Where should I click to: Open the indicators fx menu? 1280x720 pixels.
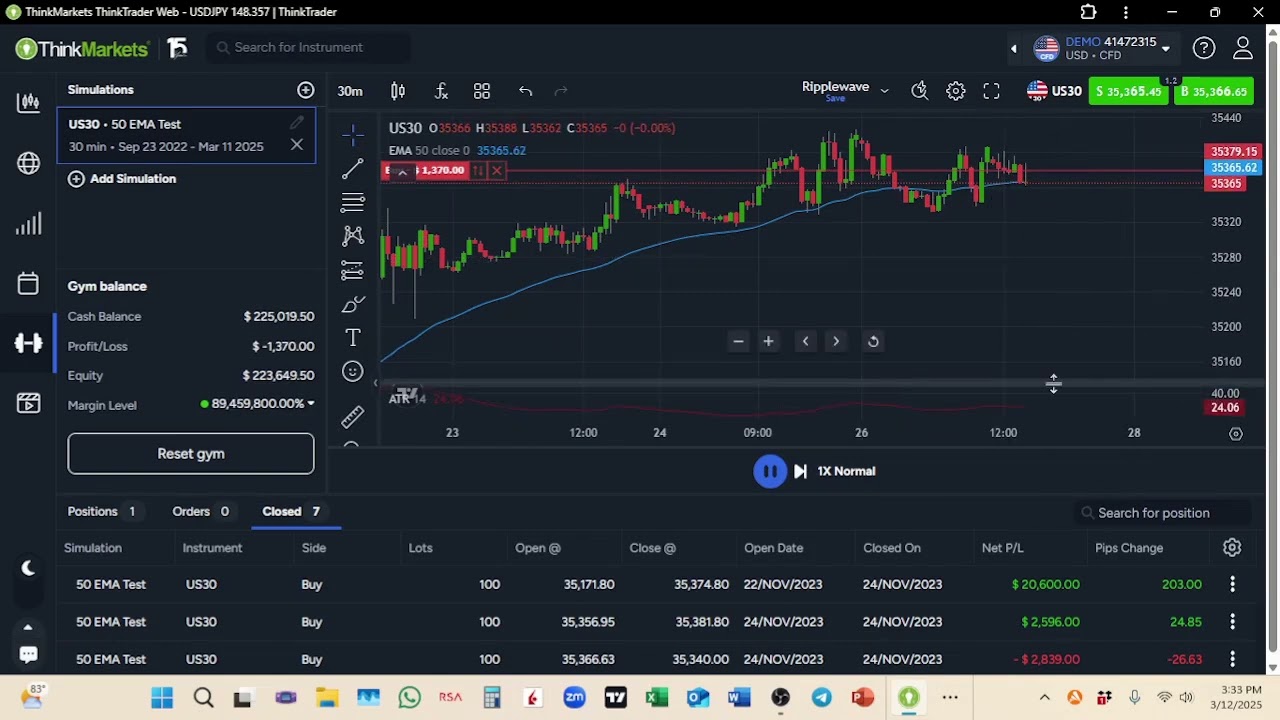(x=441, y=91)
